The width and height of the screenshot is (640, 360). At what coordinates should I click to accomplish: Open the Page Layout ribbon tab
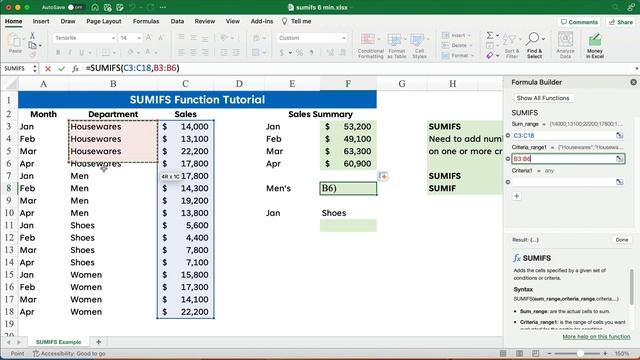104,21
